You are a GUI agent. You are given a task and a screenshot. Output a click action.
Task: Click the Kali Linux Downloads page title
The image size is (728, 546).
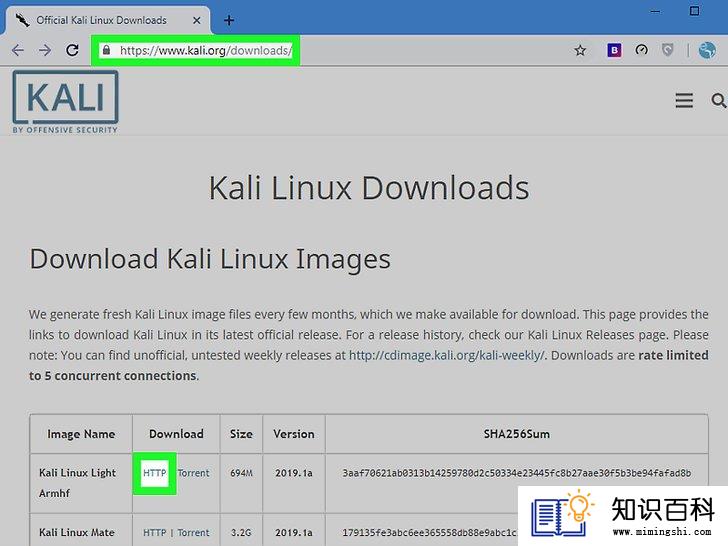click(369, 188)
